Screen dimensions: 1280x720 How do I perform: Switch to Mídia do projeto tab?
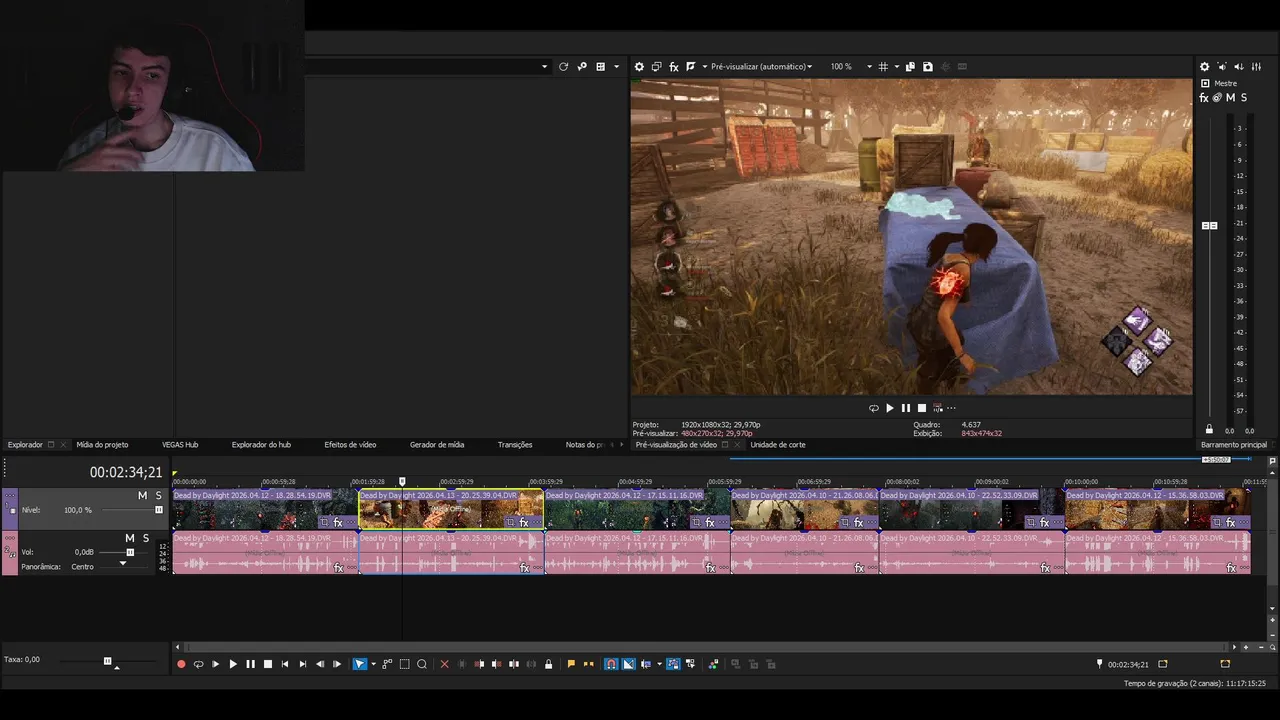click(102, 445)
